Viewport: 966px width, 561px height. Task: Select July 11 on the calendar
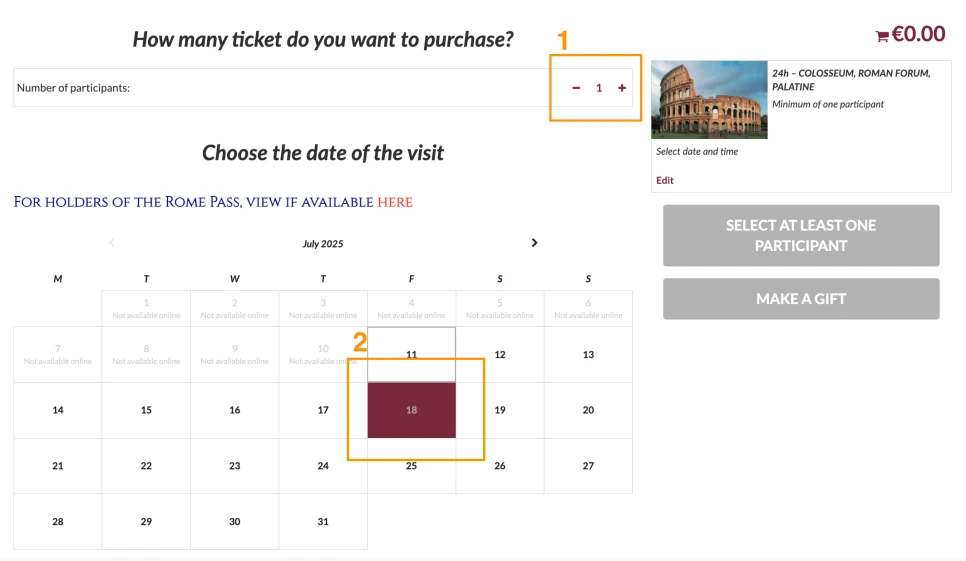point(412,355)
